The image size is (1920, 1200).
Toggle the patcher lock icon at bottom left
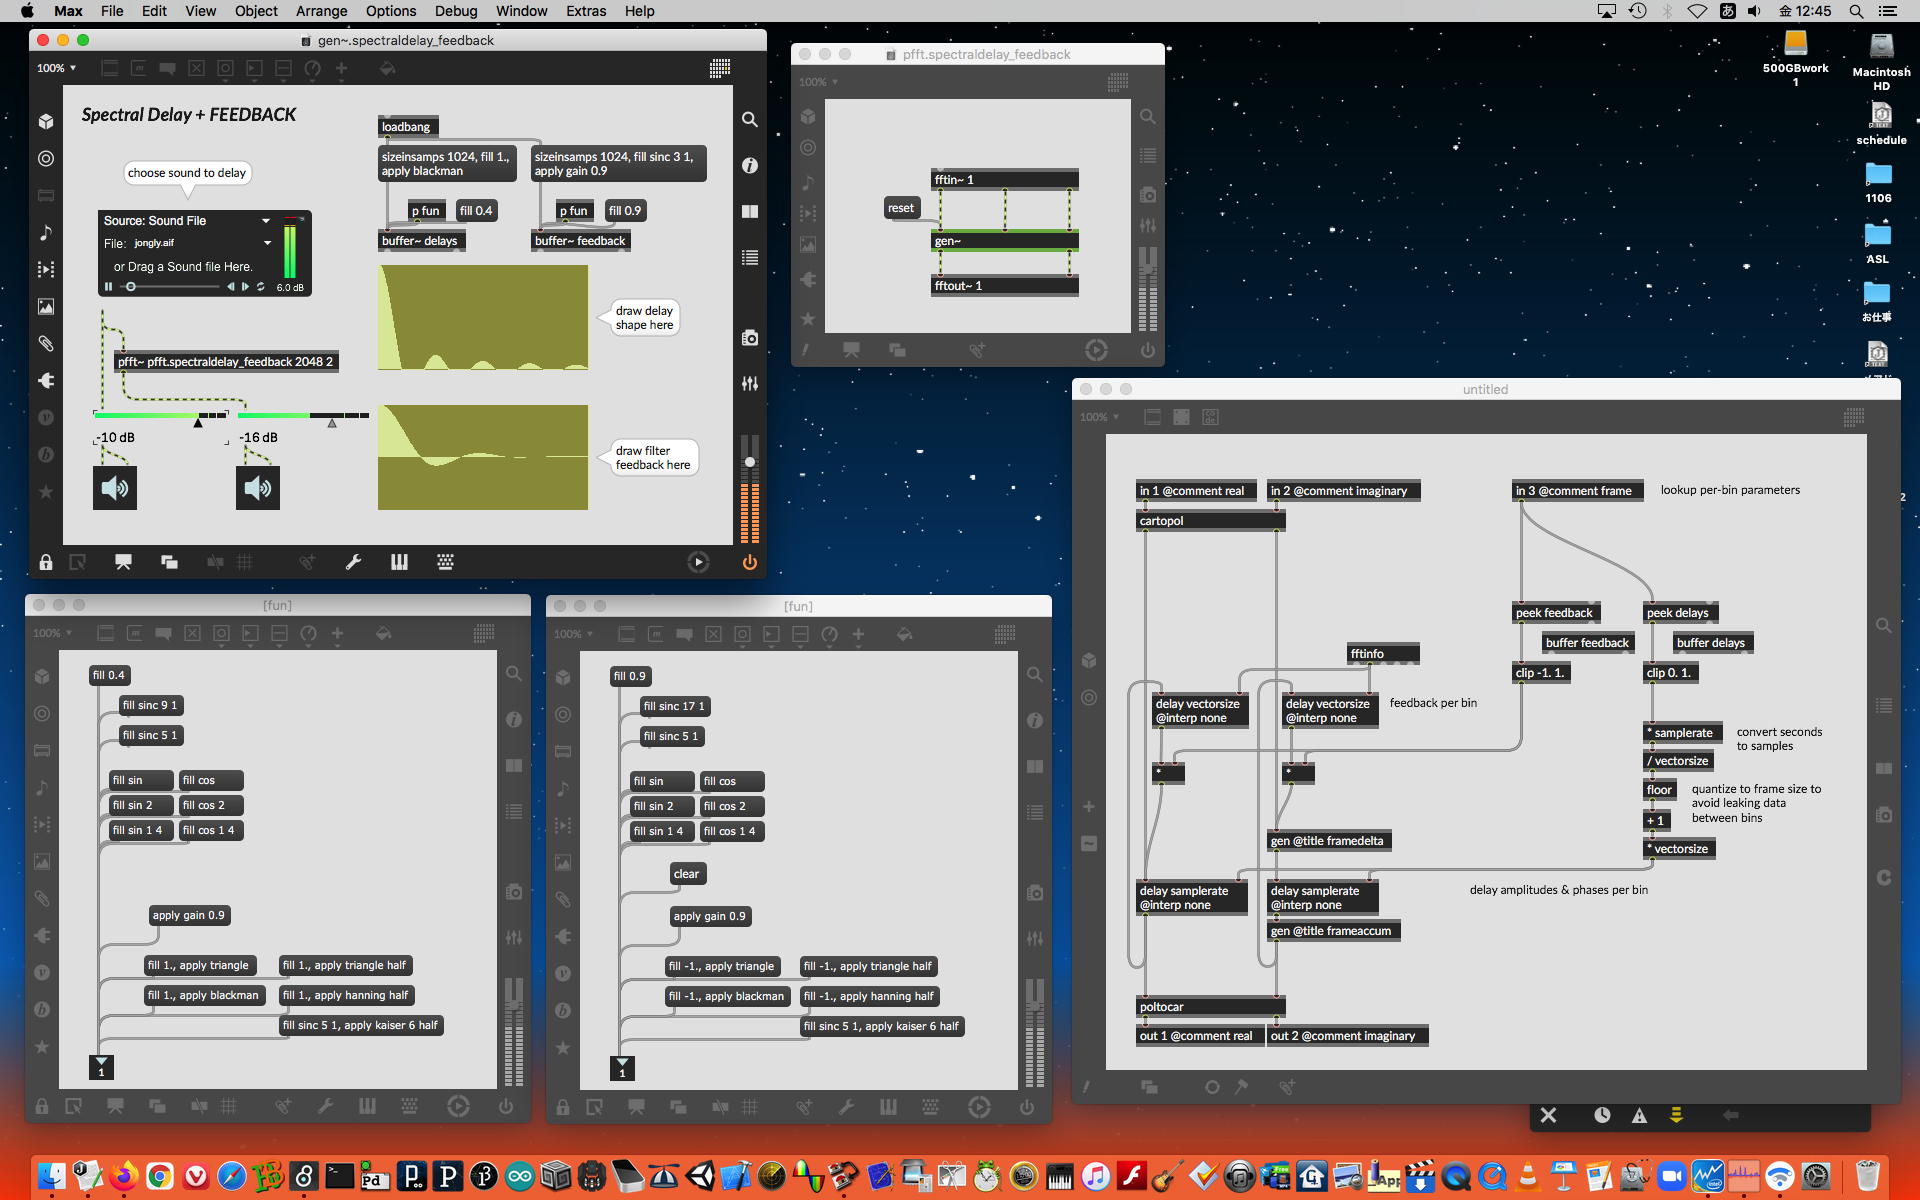point(46,562)
